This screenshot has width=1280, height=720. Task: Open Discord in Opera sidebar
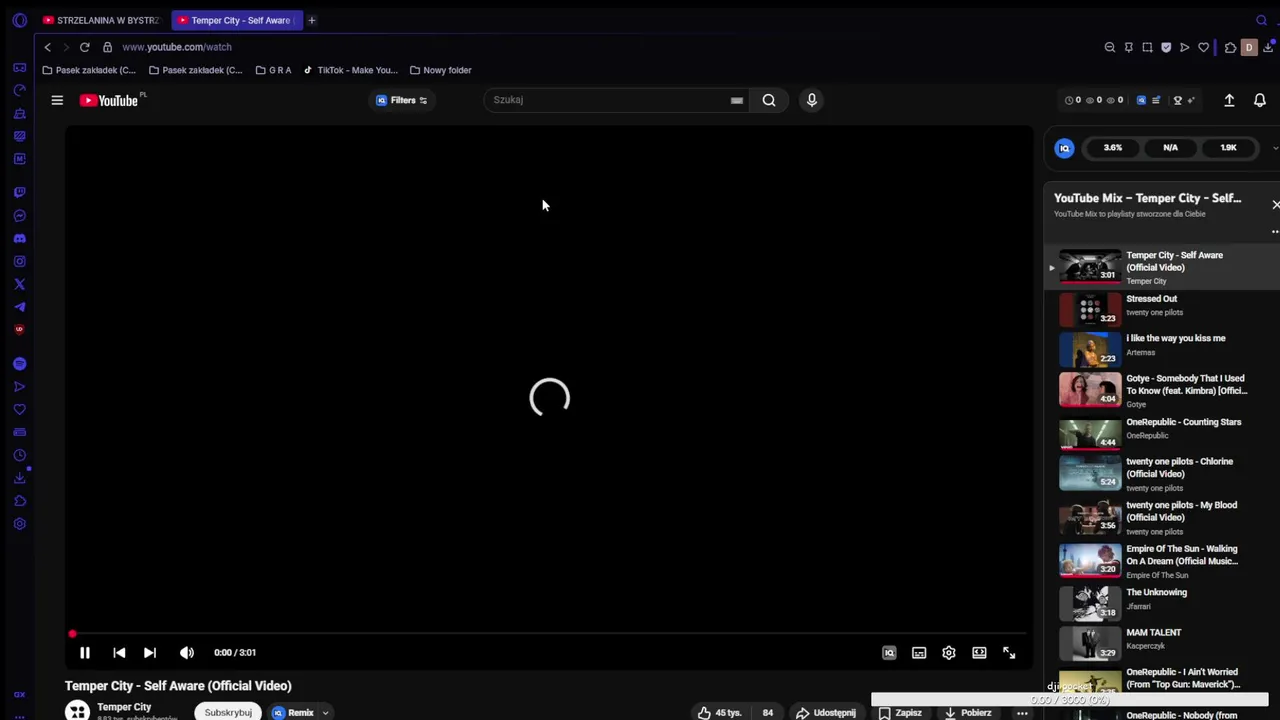pyautogui.click(x=19, y=238)
